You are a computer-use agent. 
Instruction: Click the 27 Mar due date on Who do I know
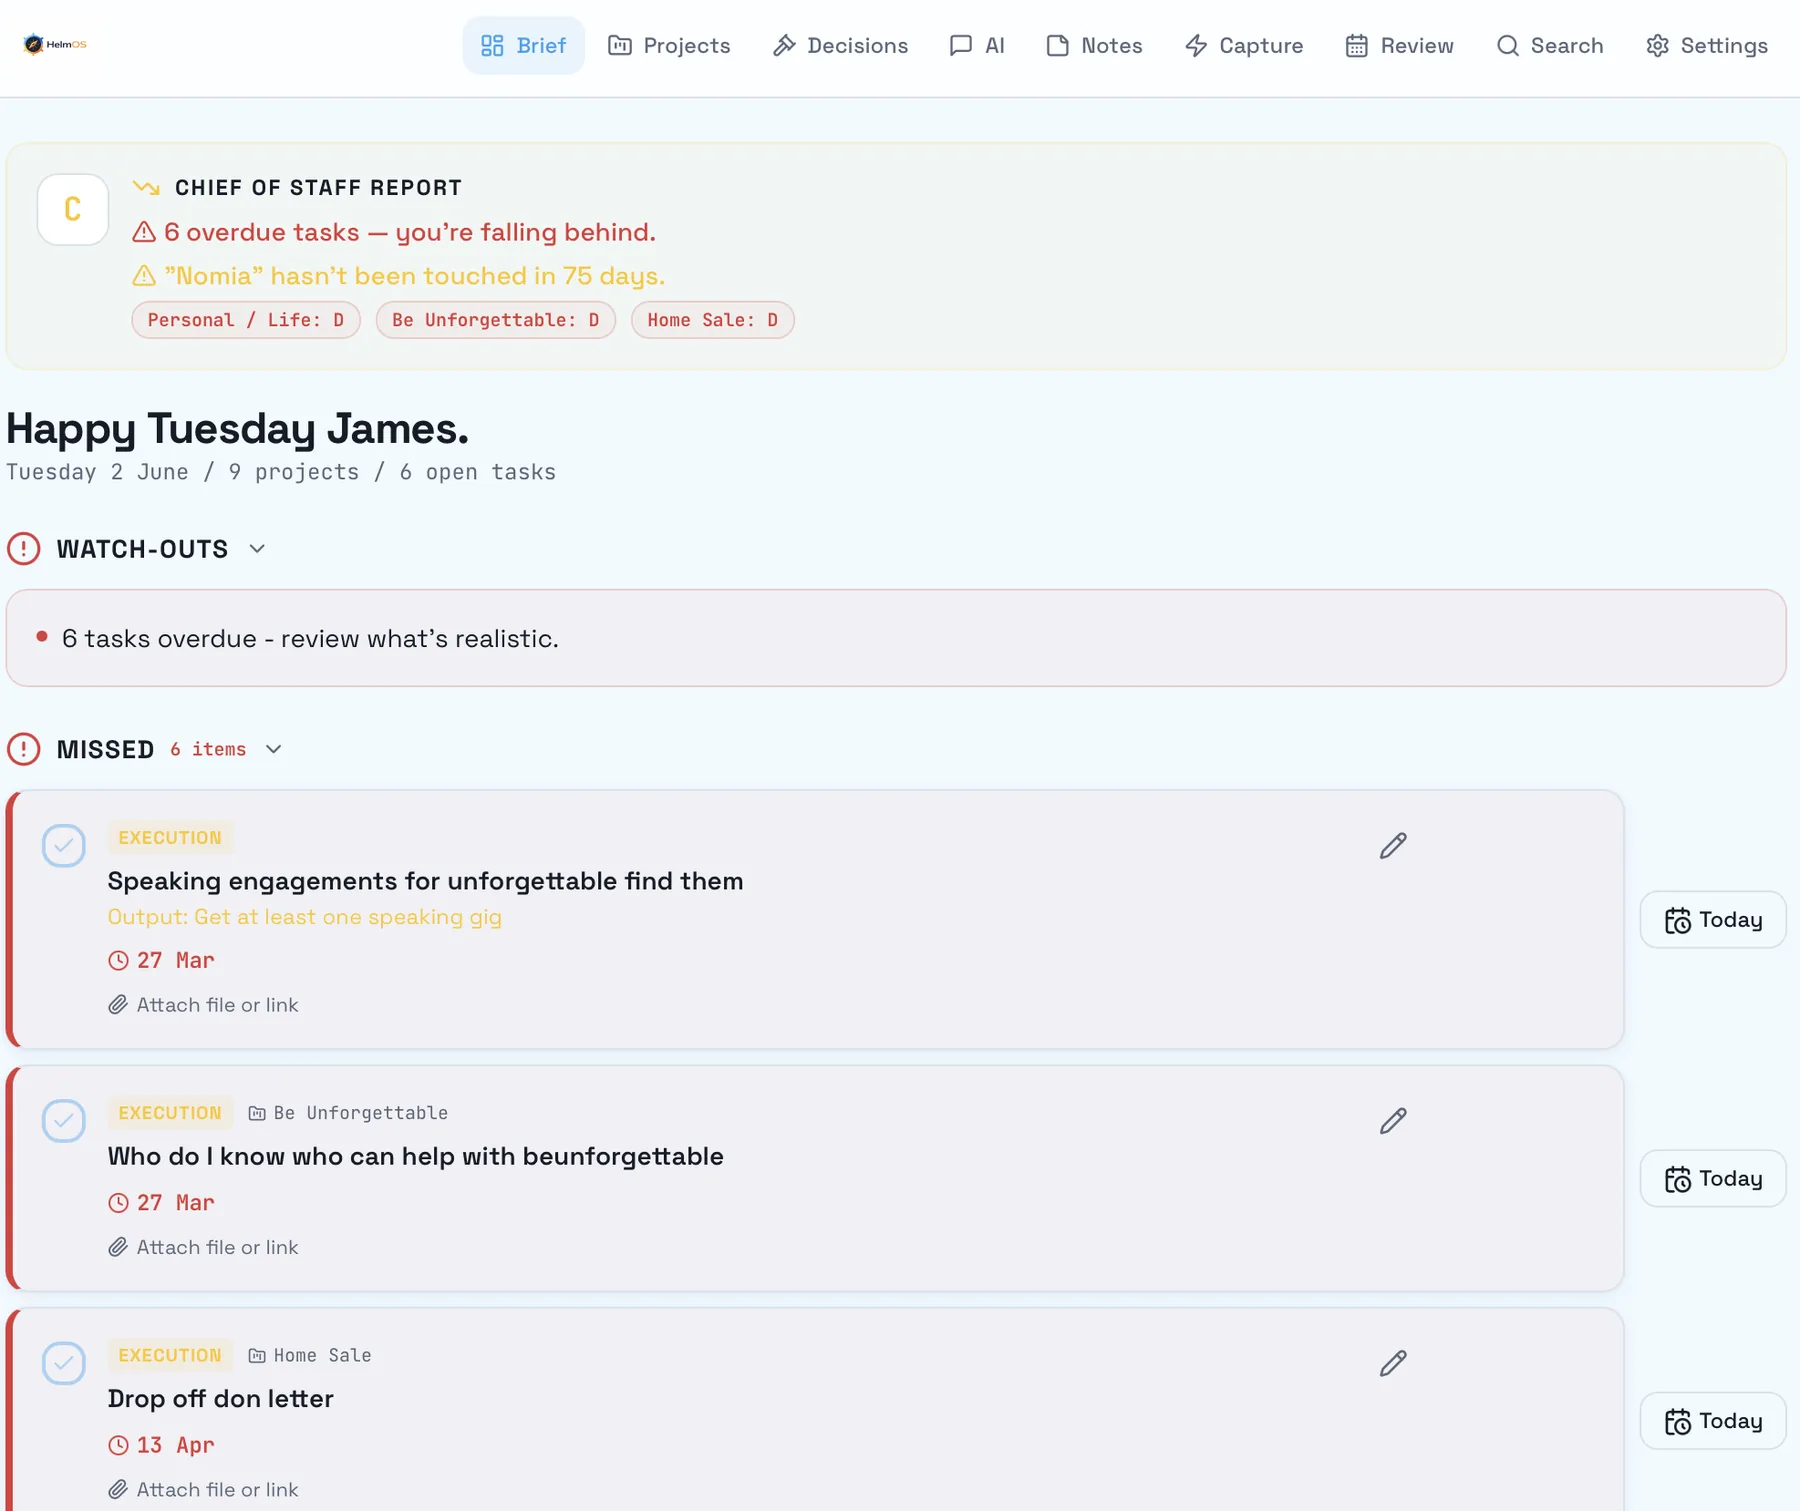pos(162,1202)
